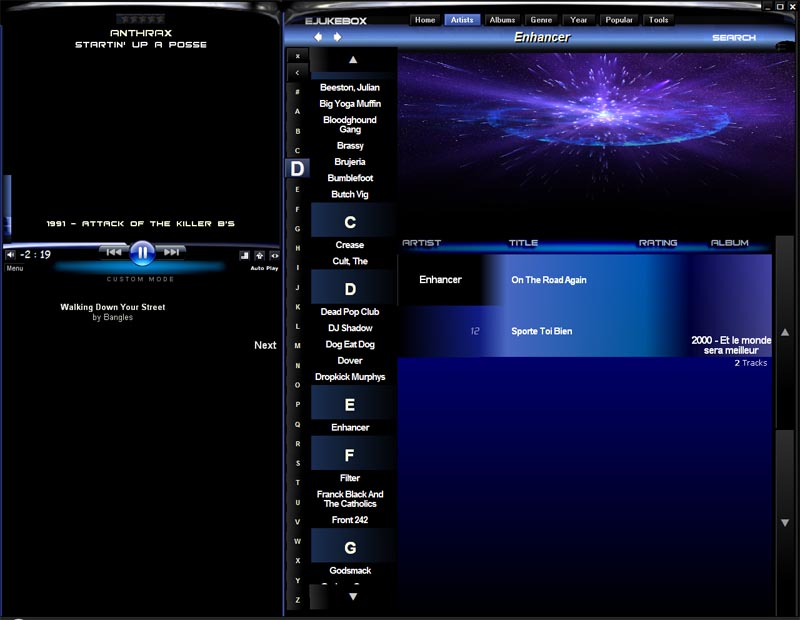Screen dimensions: 800x620
Task: Click the Custom Mode label
Action: 140,279
